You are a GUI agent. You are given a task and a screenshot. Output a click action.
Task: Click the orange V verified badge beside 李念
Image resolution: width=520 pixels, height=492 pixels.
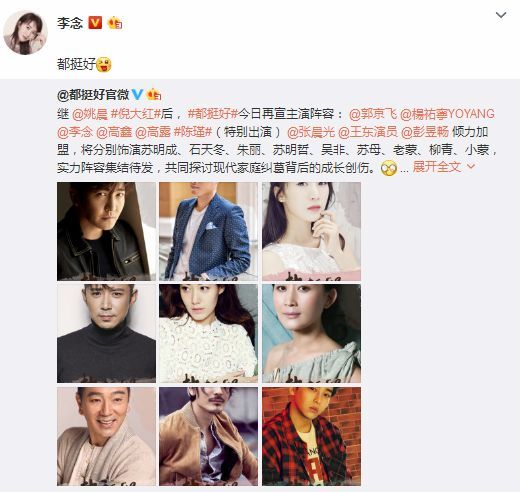click(95, 23)
